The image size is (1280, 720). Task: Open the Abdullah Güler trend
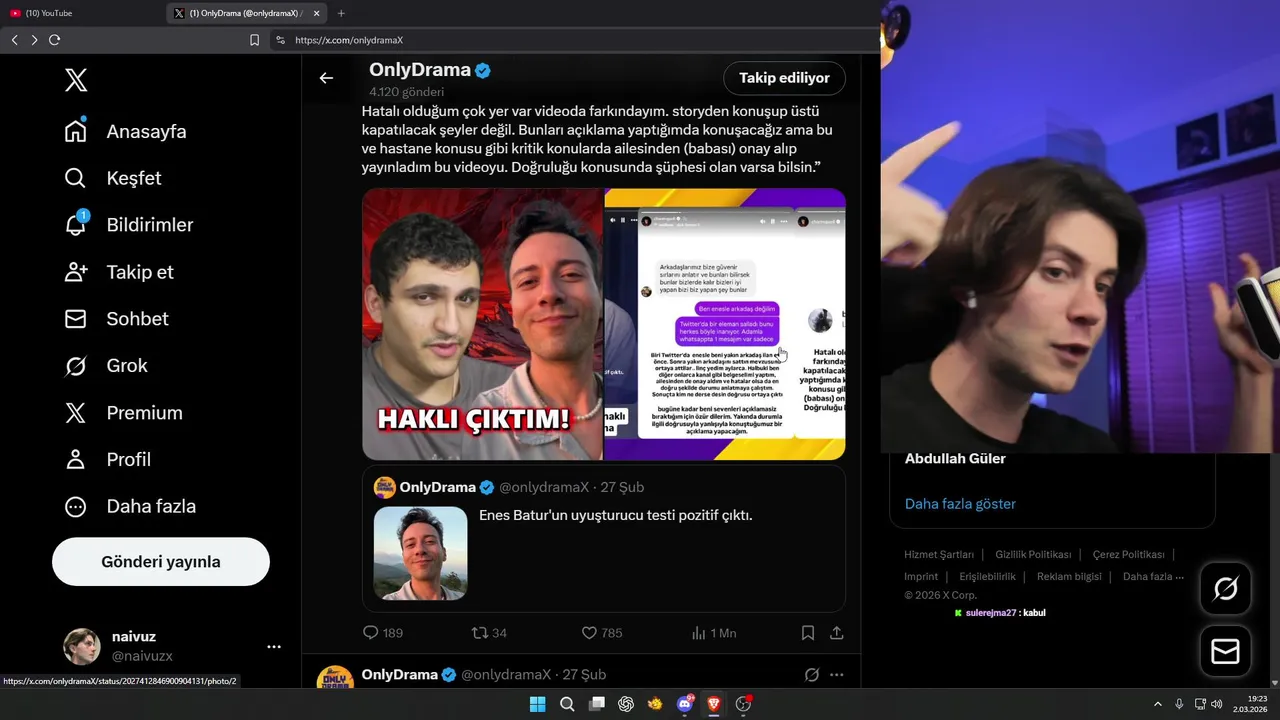(x=955, y=459)
